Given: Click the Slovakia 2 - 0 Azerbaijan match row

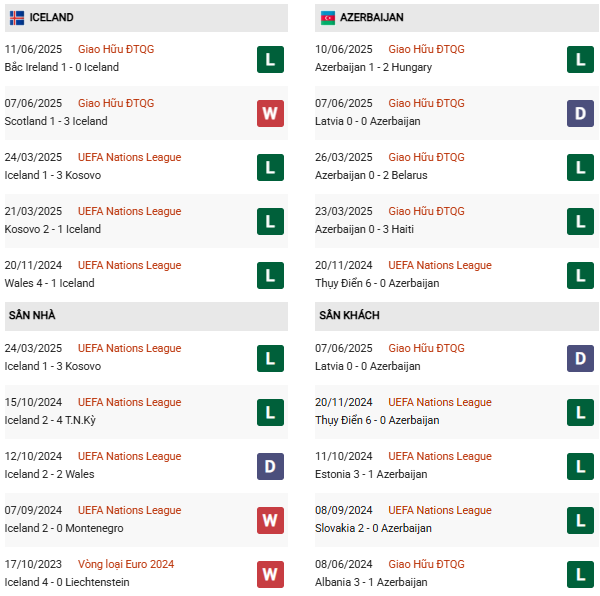Looking at the screenshot, I should [374, 528].
